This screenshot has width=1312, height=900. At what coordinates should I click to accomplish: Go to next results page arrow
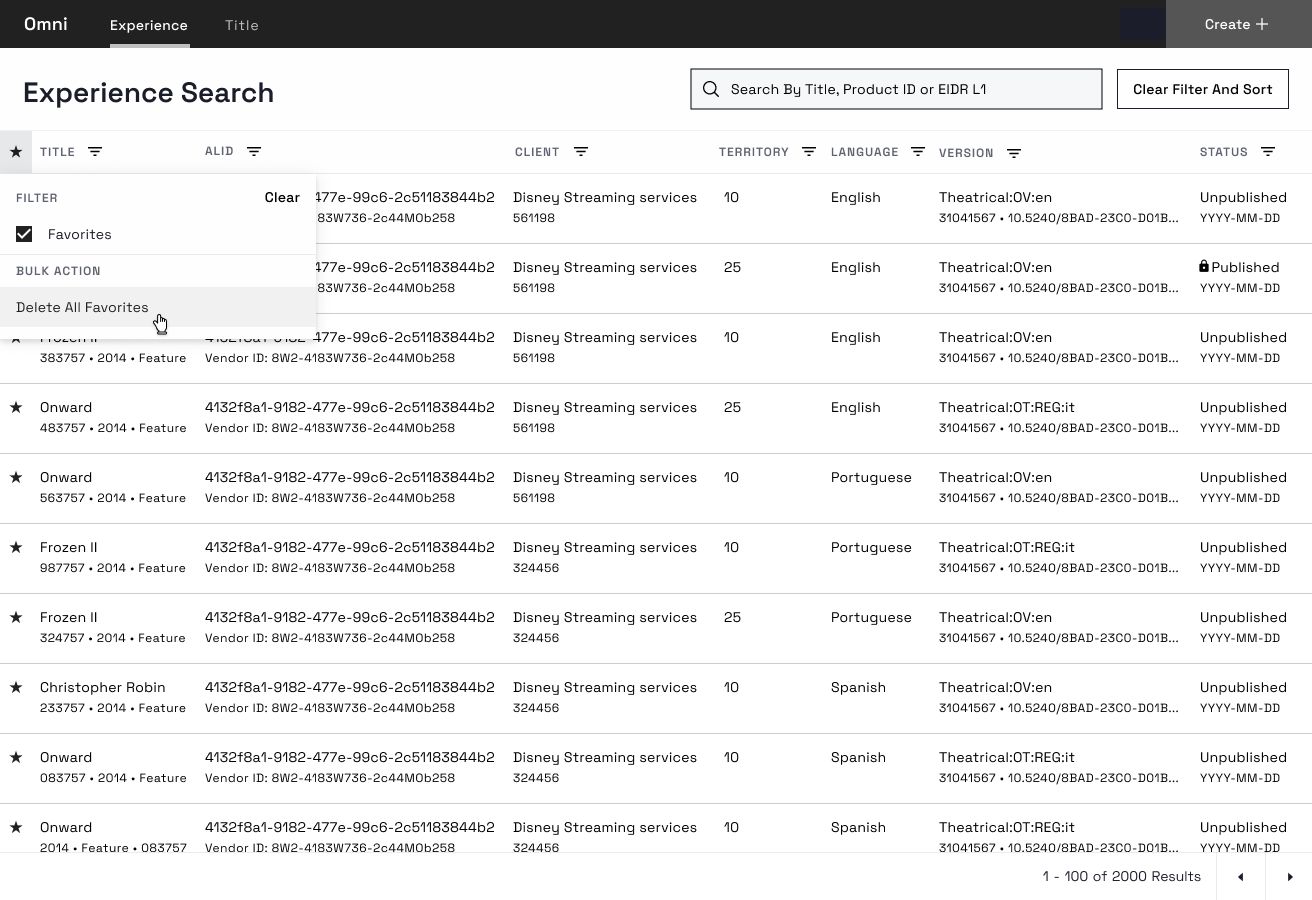coord(1289,877)
